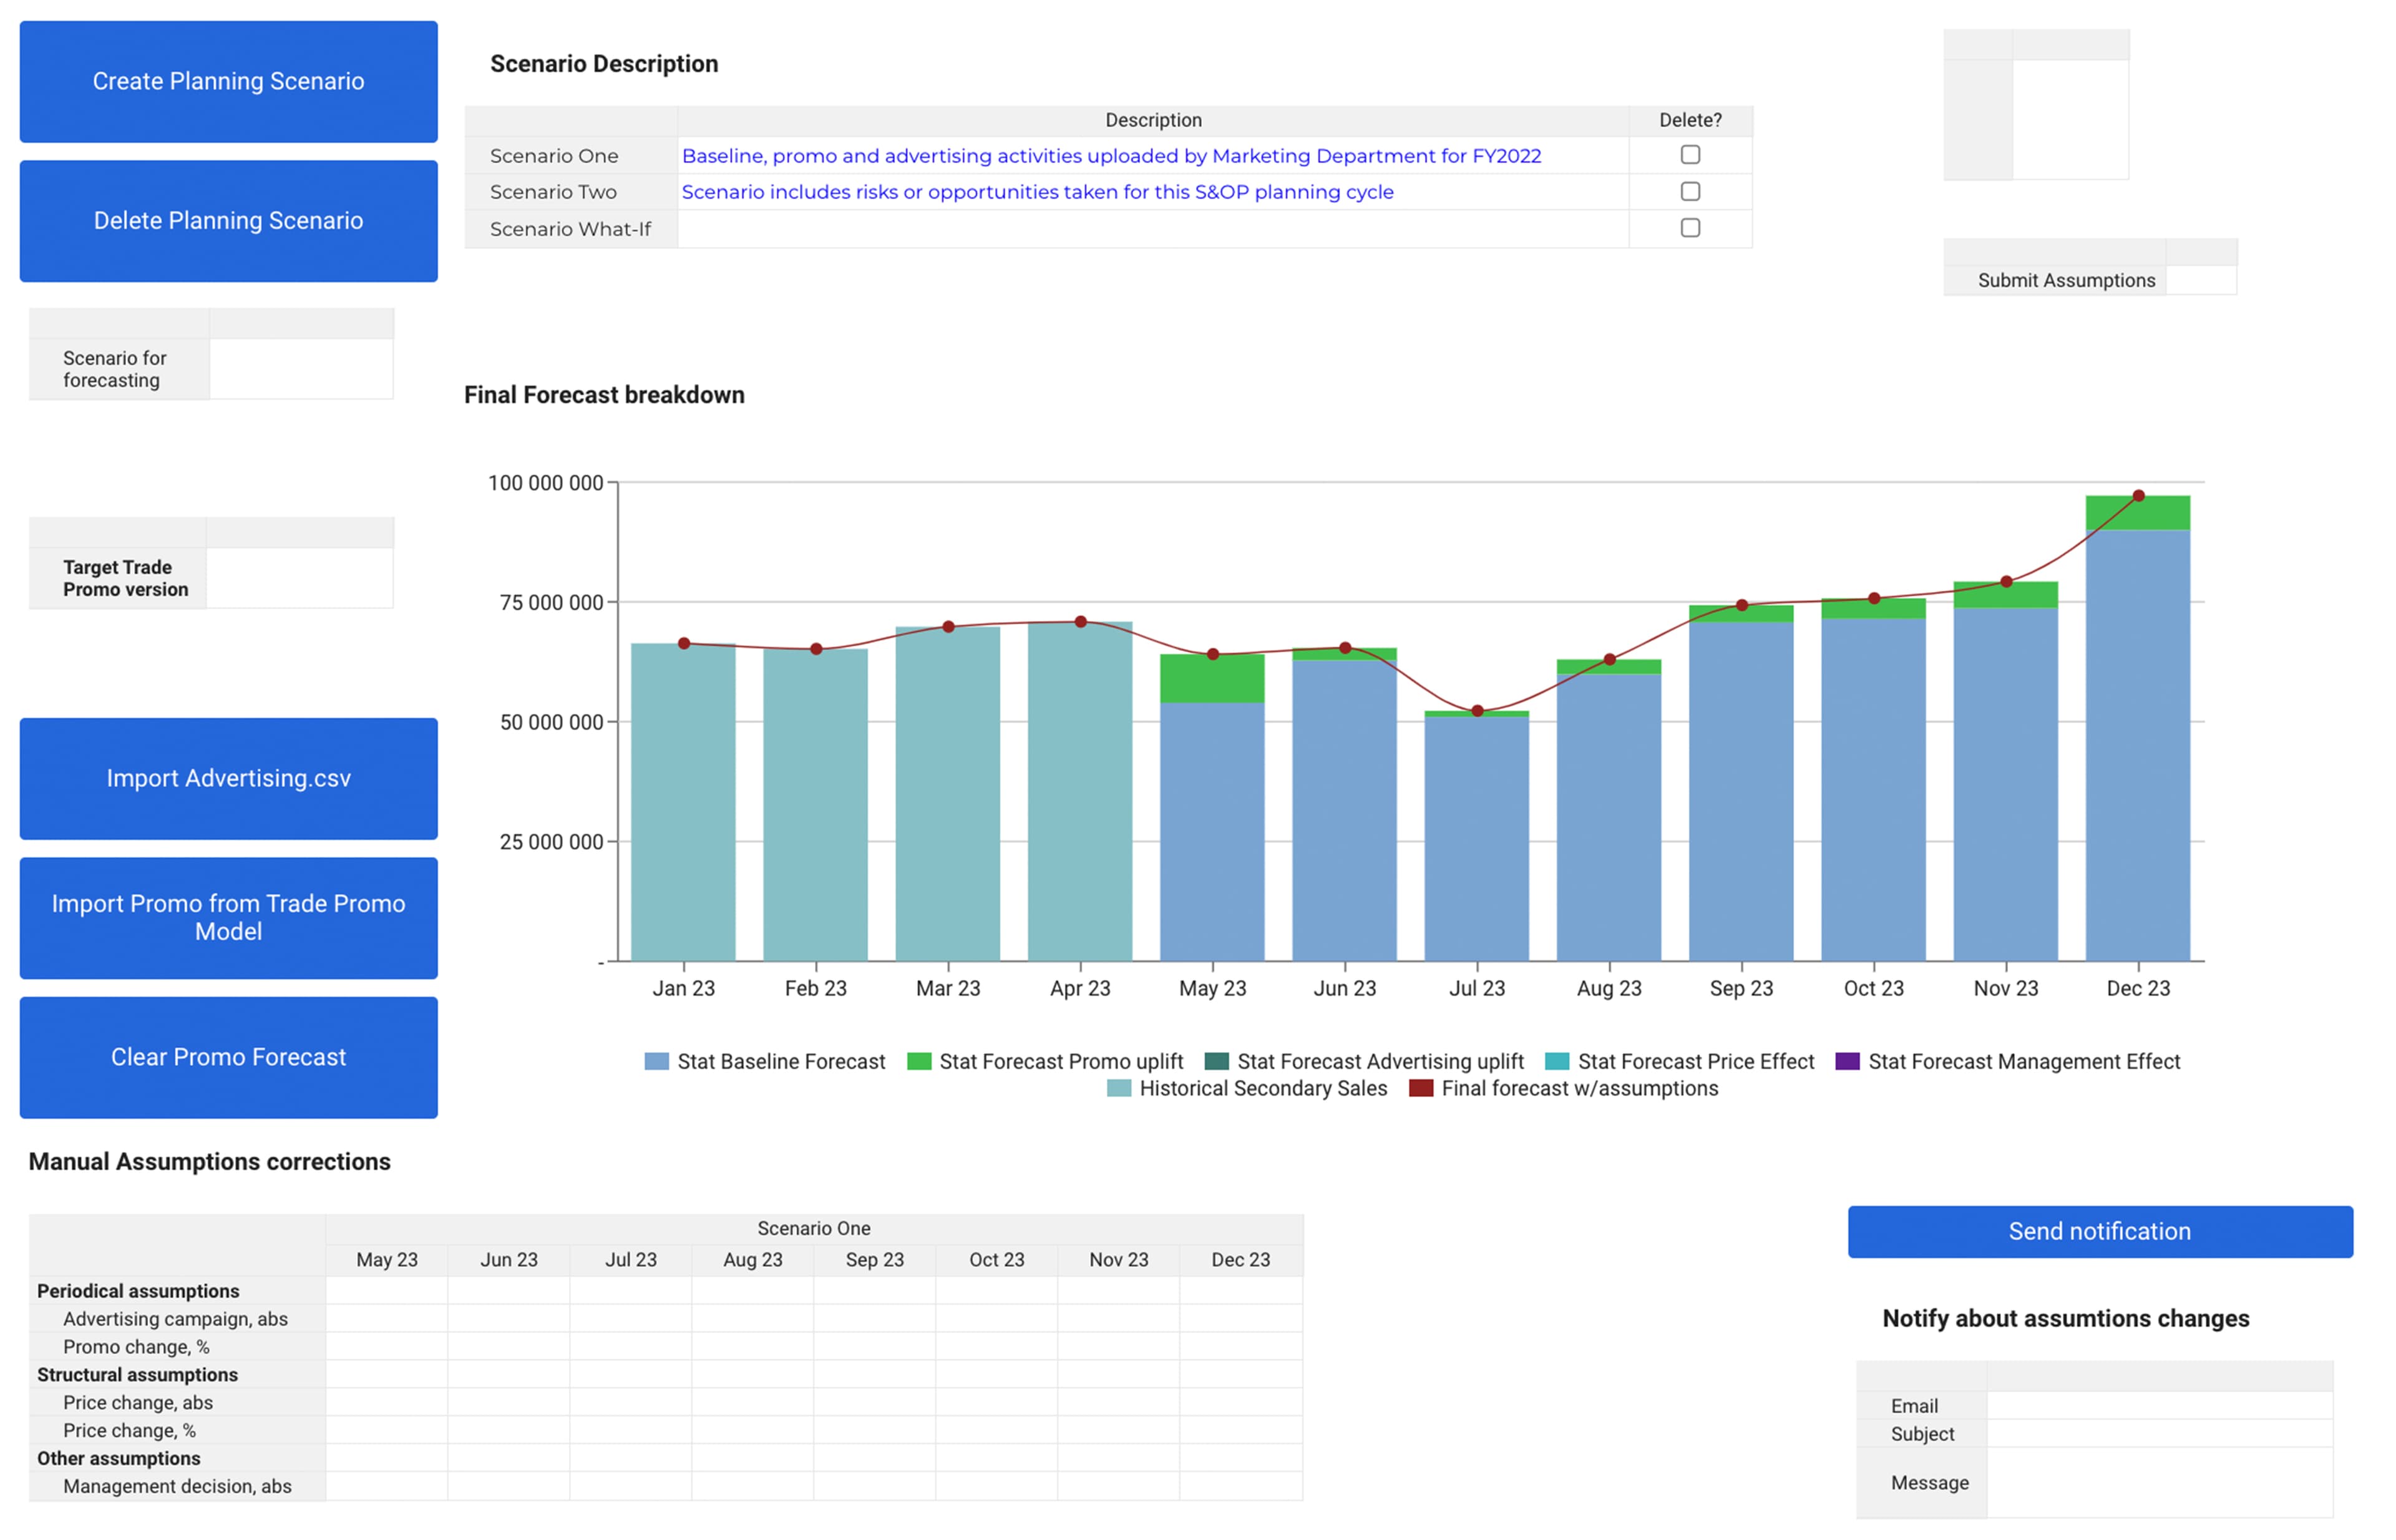Click the Stat Forecast Management Effect legend swatch
The width and height of the screenshot is (2396, 1540).
coord(1847,1061)
